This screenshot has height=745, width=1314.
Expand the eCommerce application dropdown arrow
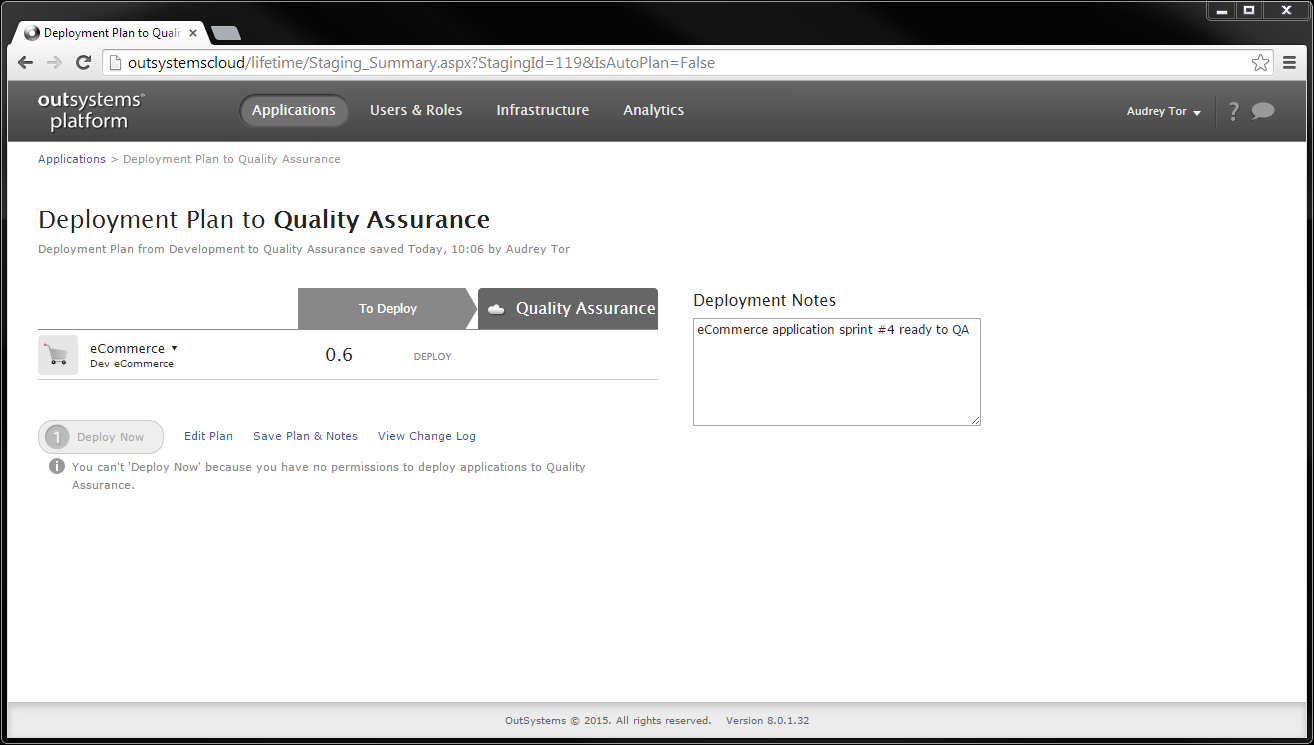(x=175, y=348)
